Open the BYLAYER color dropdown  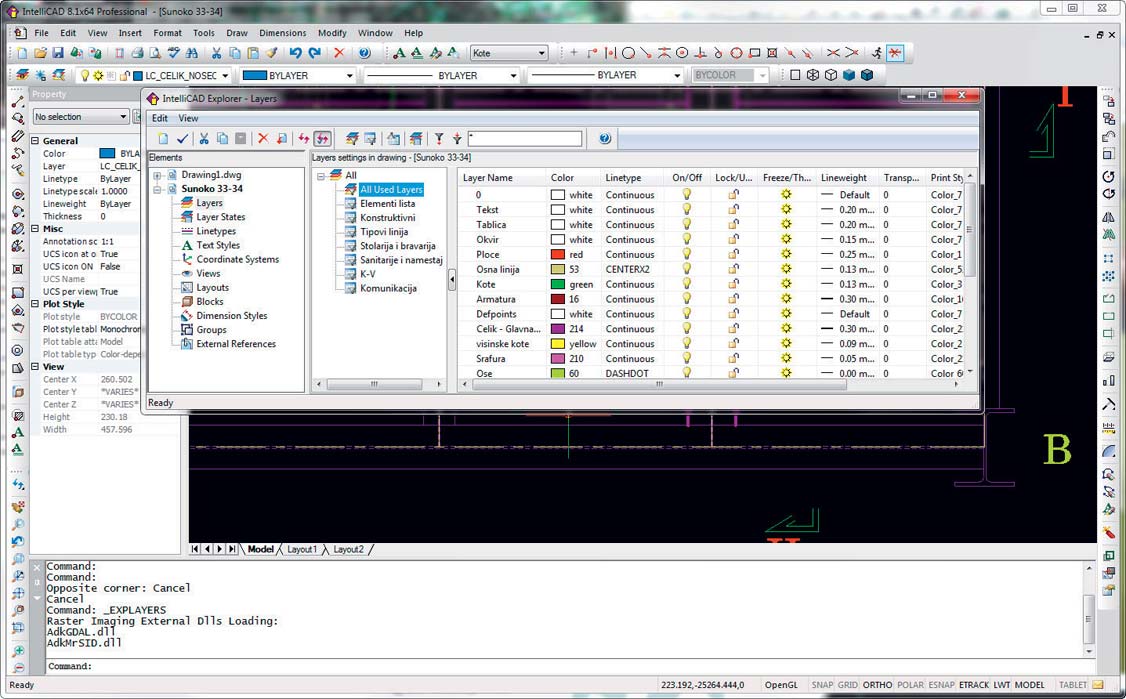point(350,75)
